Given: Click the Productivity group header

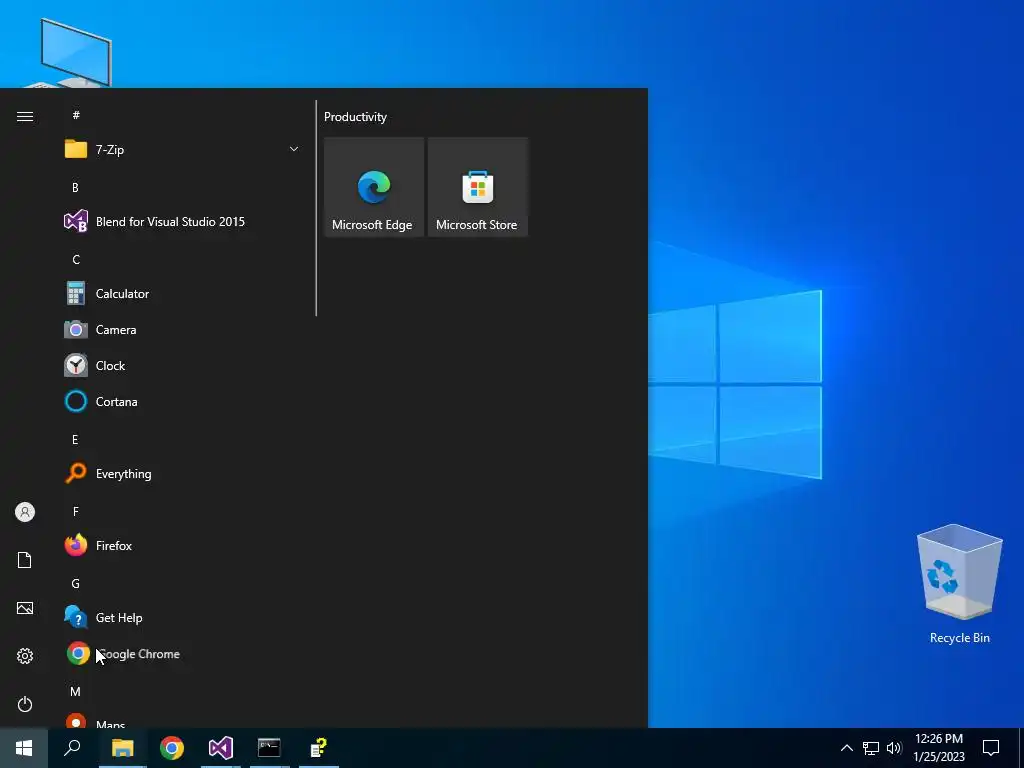Looking at the screenshot, I should pos(355,117).
